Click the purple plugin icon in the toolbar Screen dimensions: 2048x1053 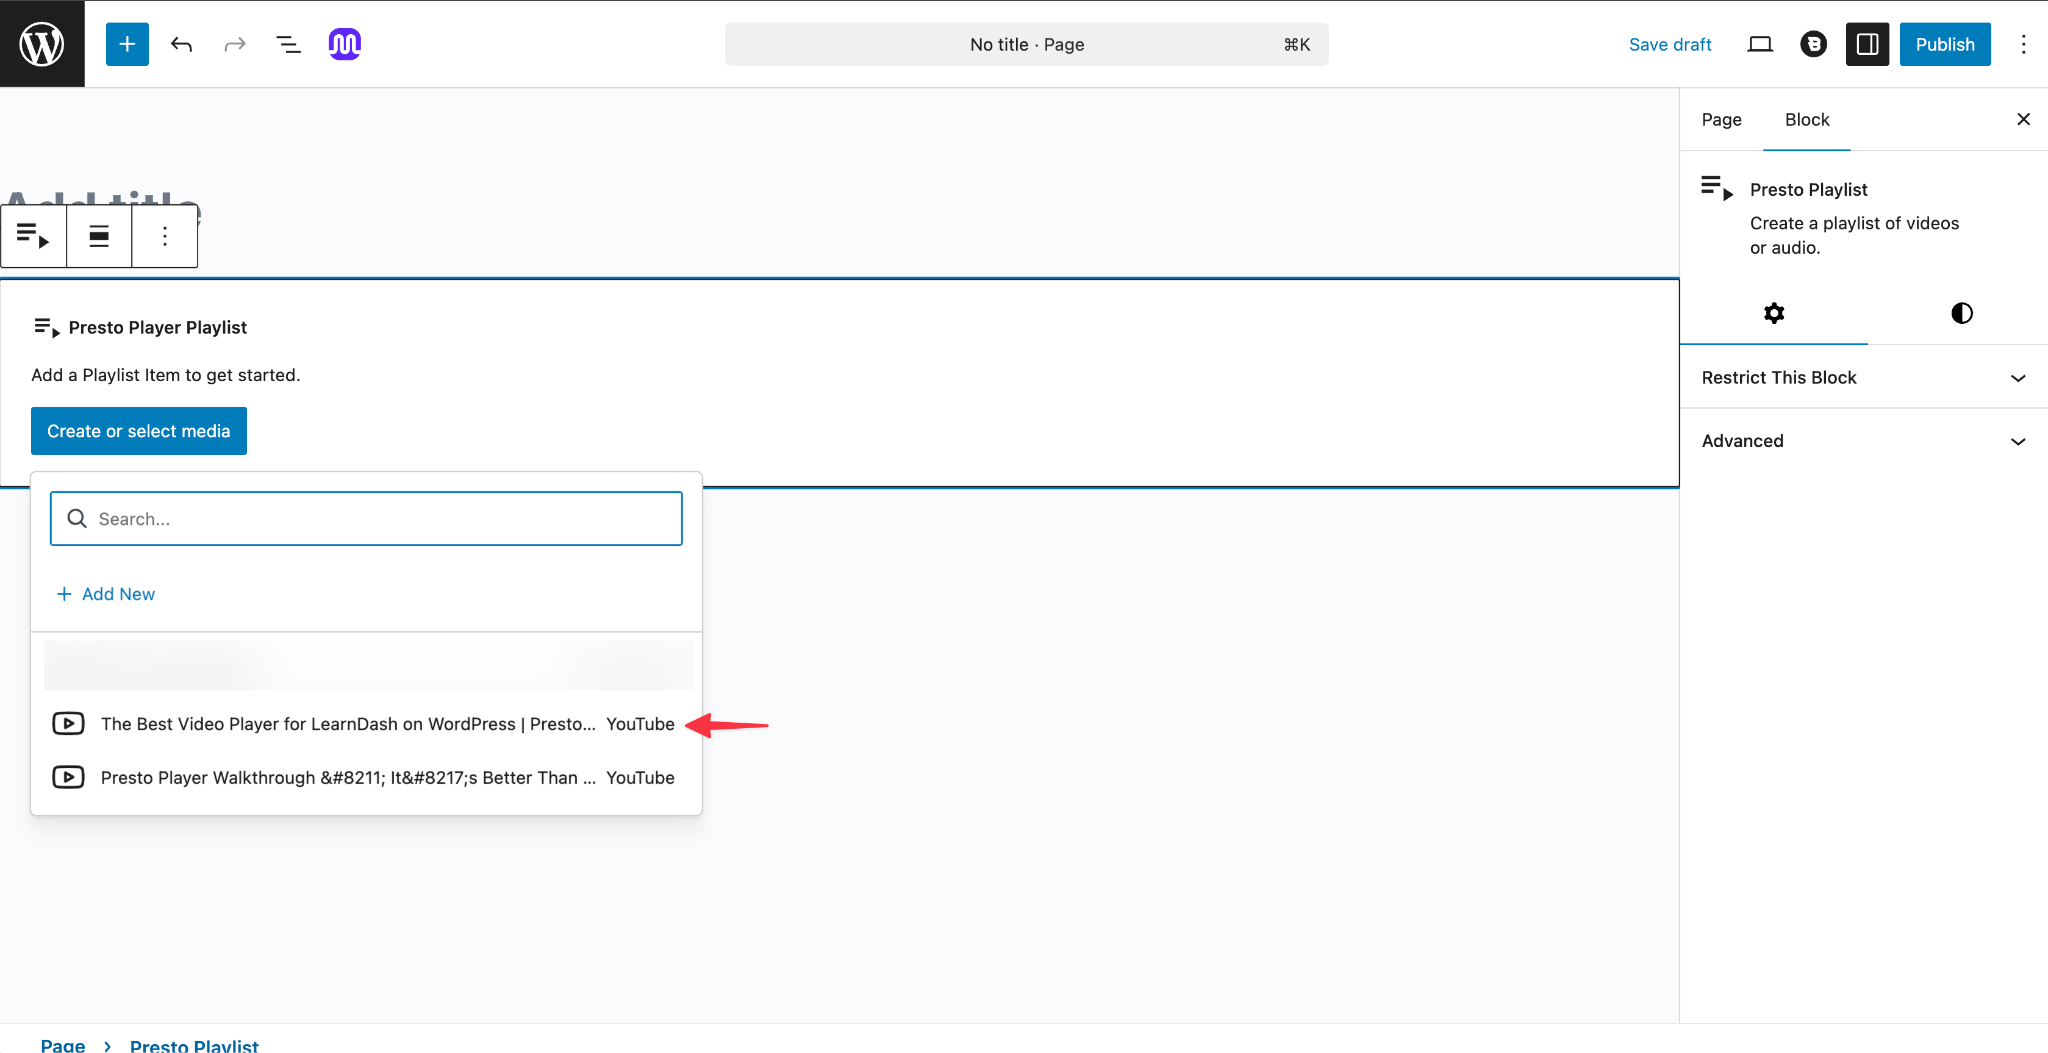coord(344,43)
